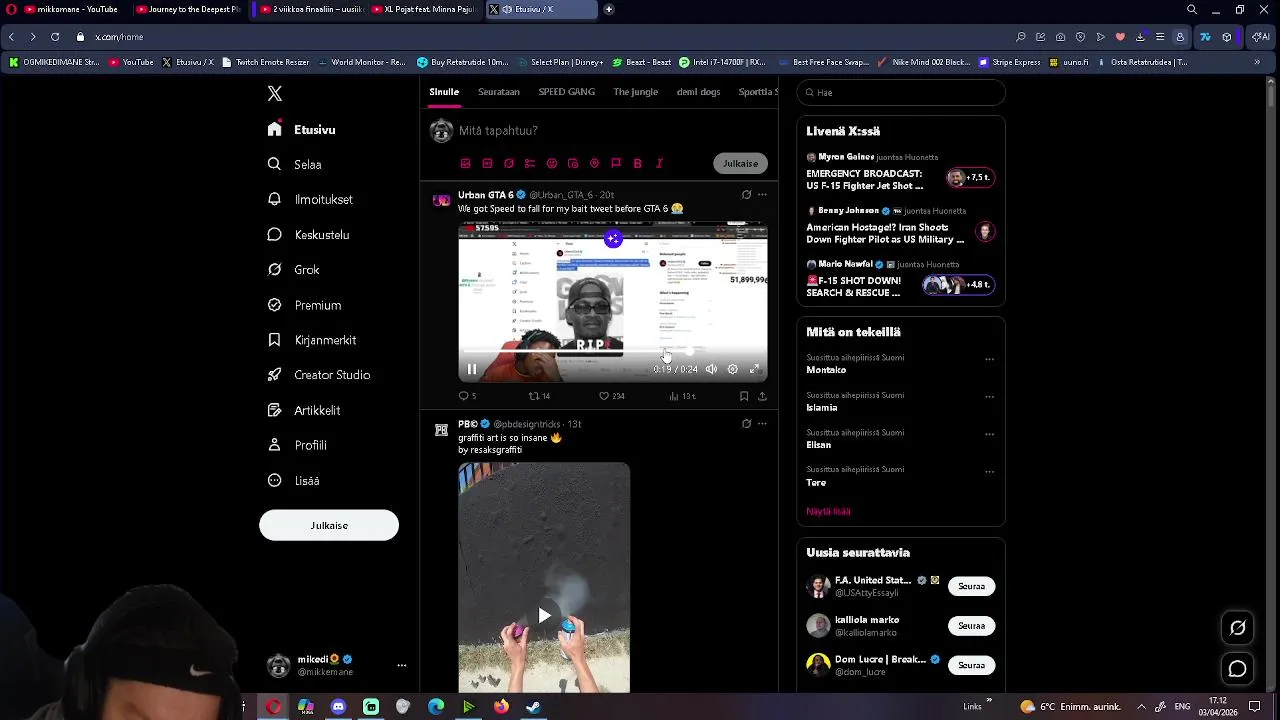This screenshot has height=720, width=1280.
Task: Enter video fullscreen
Action: click(755, 369)
